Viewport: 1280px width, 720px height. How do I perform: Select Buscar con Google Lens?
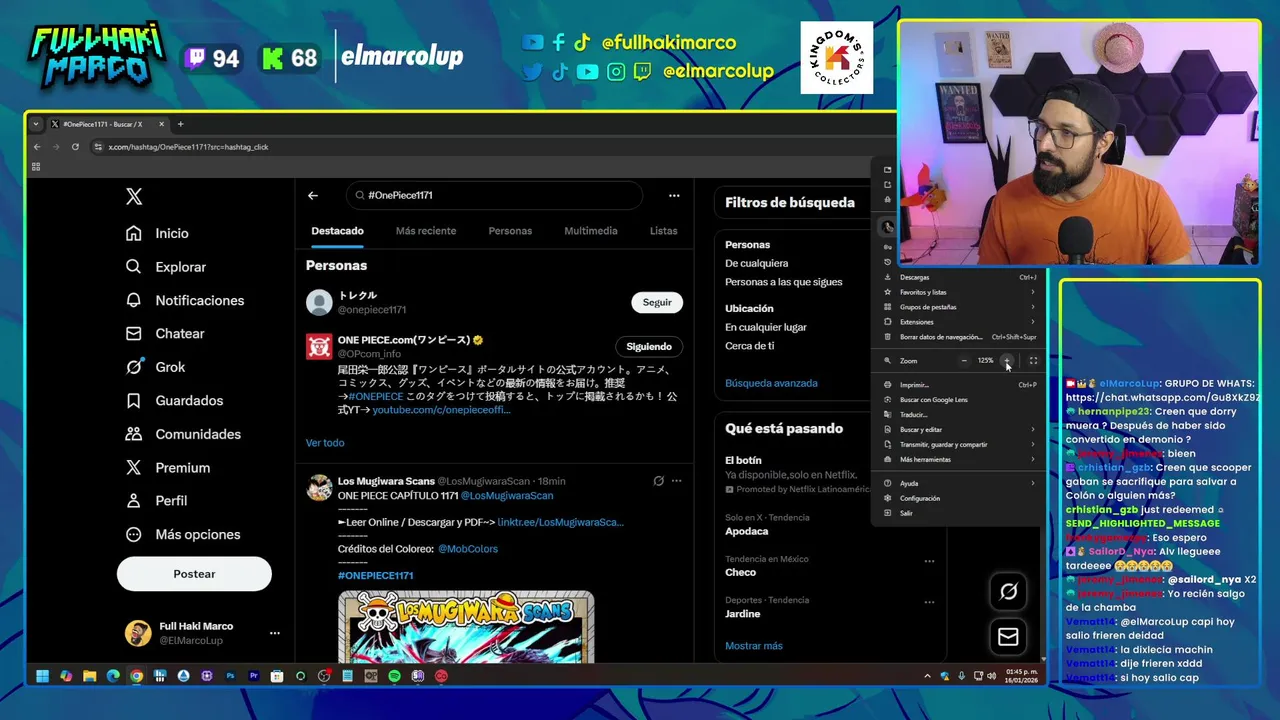[960, 400]
